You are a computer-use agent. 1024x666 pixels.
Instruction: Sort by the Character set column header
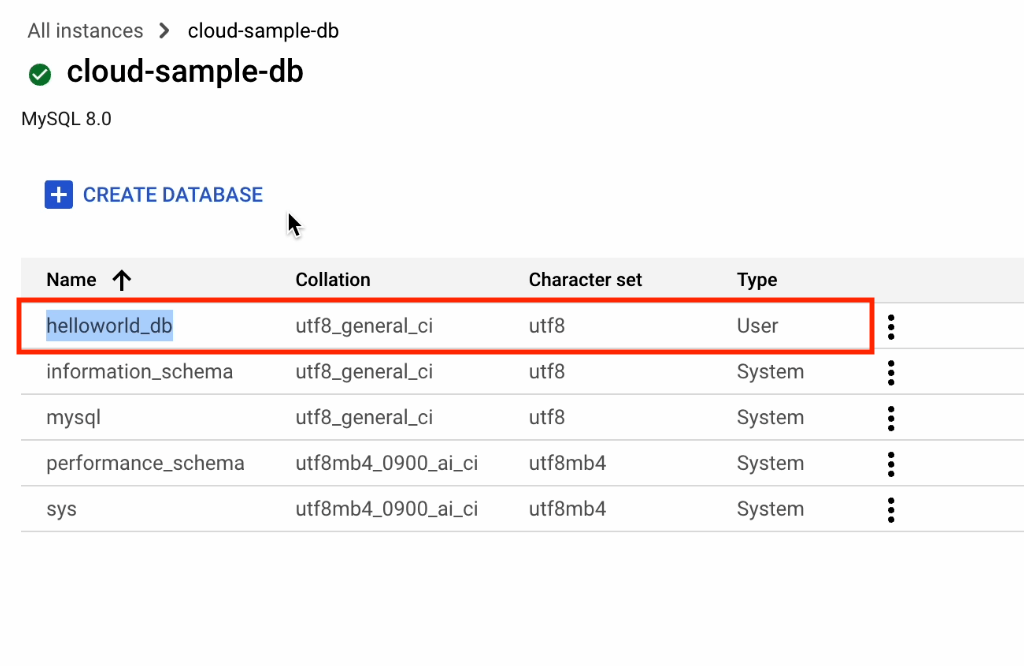point(585,280)
